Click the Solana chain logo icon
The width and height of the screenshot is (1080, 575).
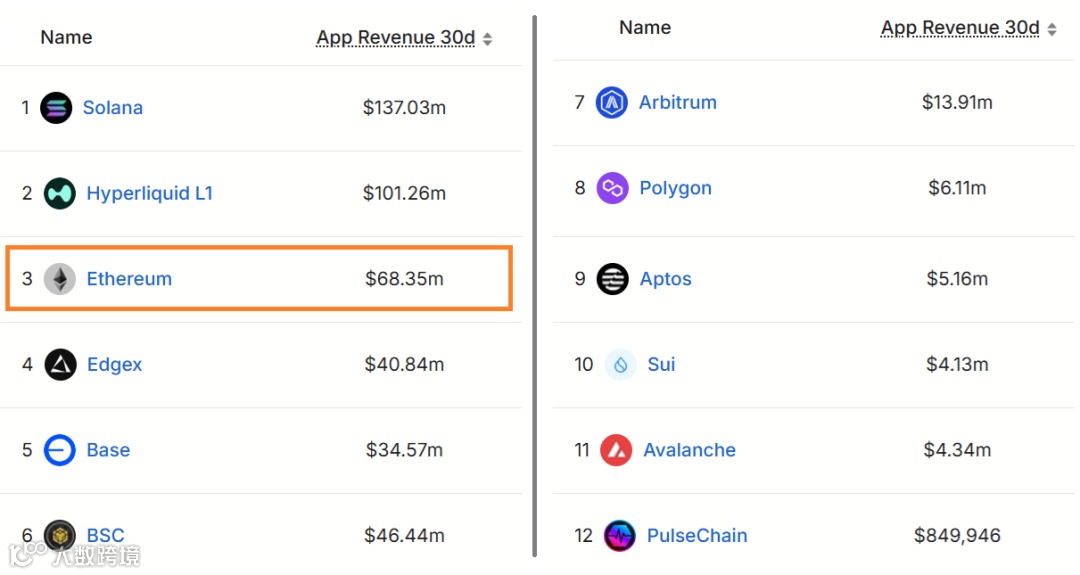[x=56, y=108]
